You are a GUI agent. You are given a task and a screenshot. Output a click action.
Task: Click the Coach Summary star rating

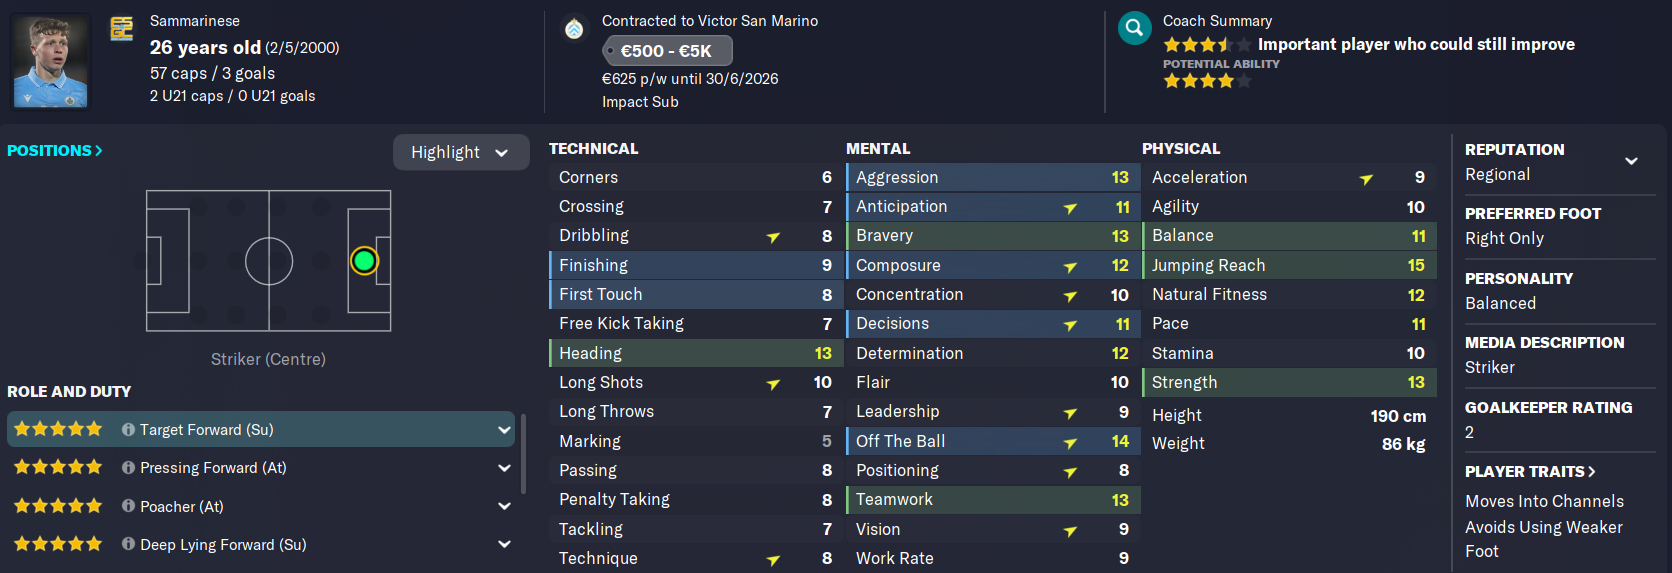tap(1206, 44)
